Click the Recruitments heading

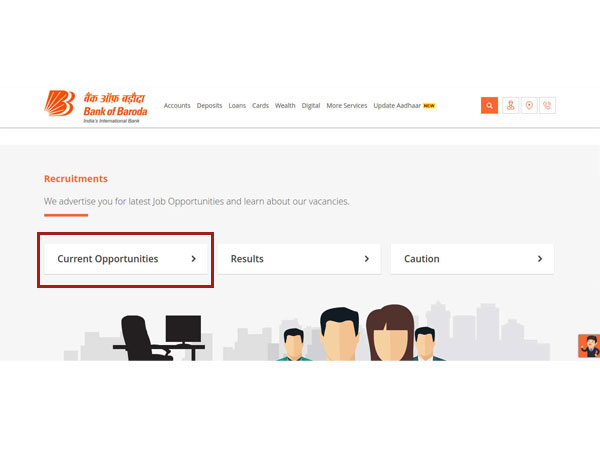76,179
